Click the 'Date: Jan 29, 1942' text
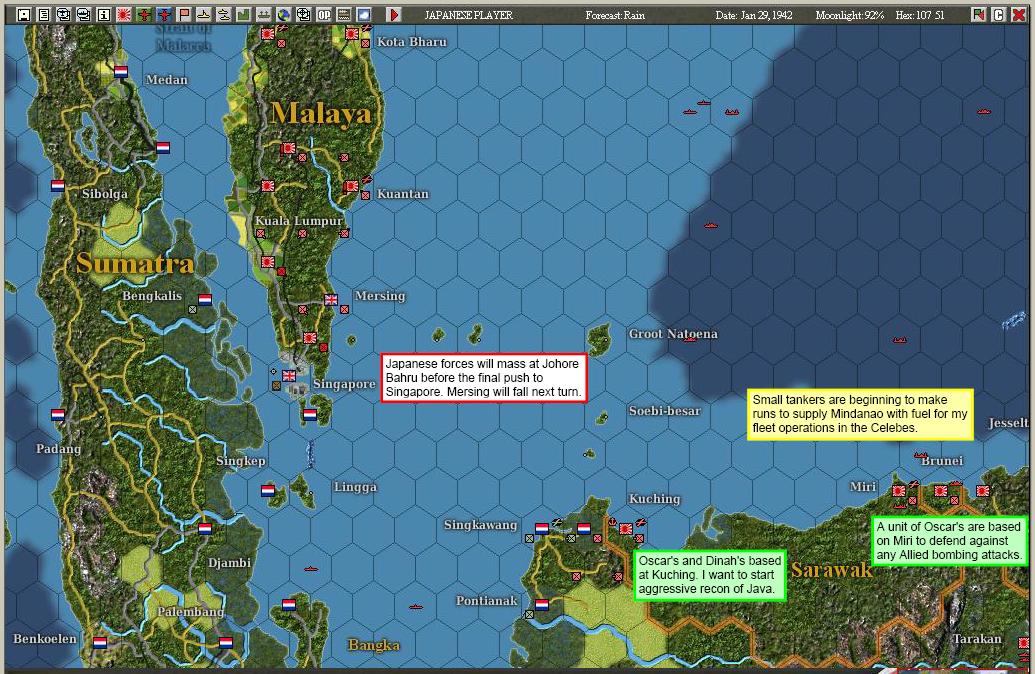The width and height of the screenshot is (1035, 674). (754, 15)
